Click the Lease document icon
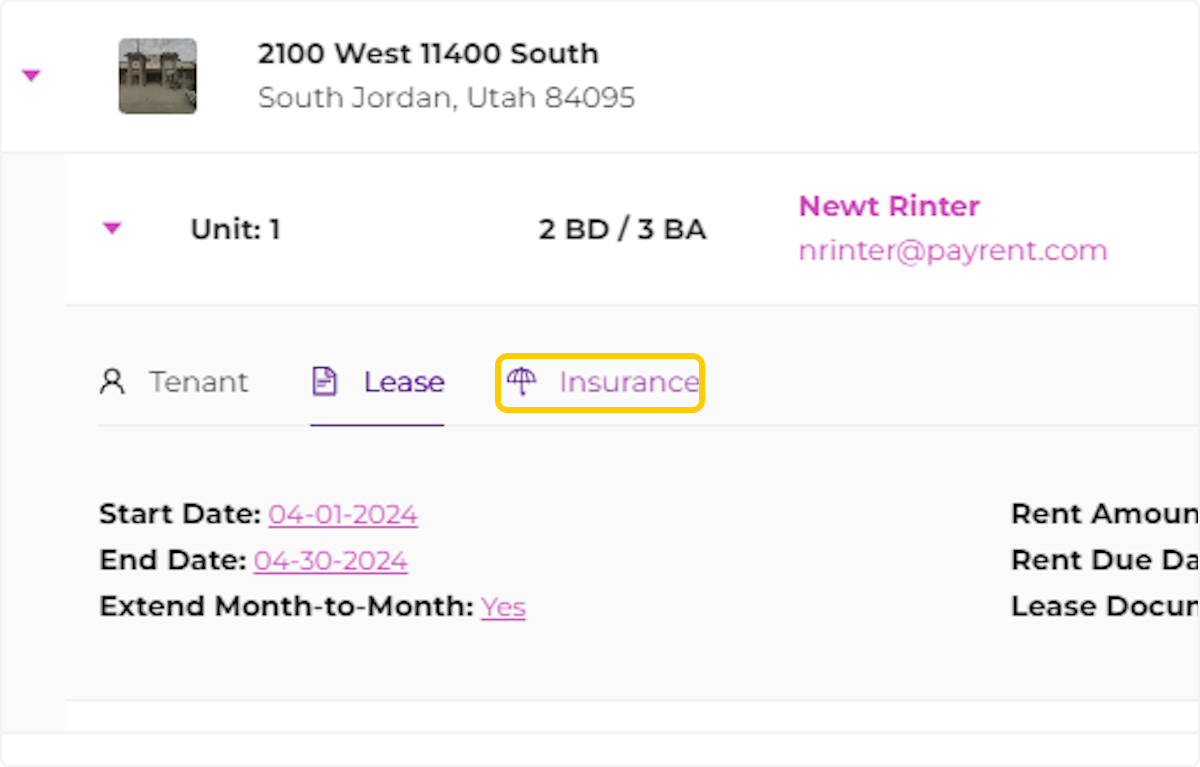This screenshot has width=1200, height=767. pos(324,382)
